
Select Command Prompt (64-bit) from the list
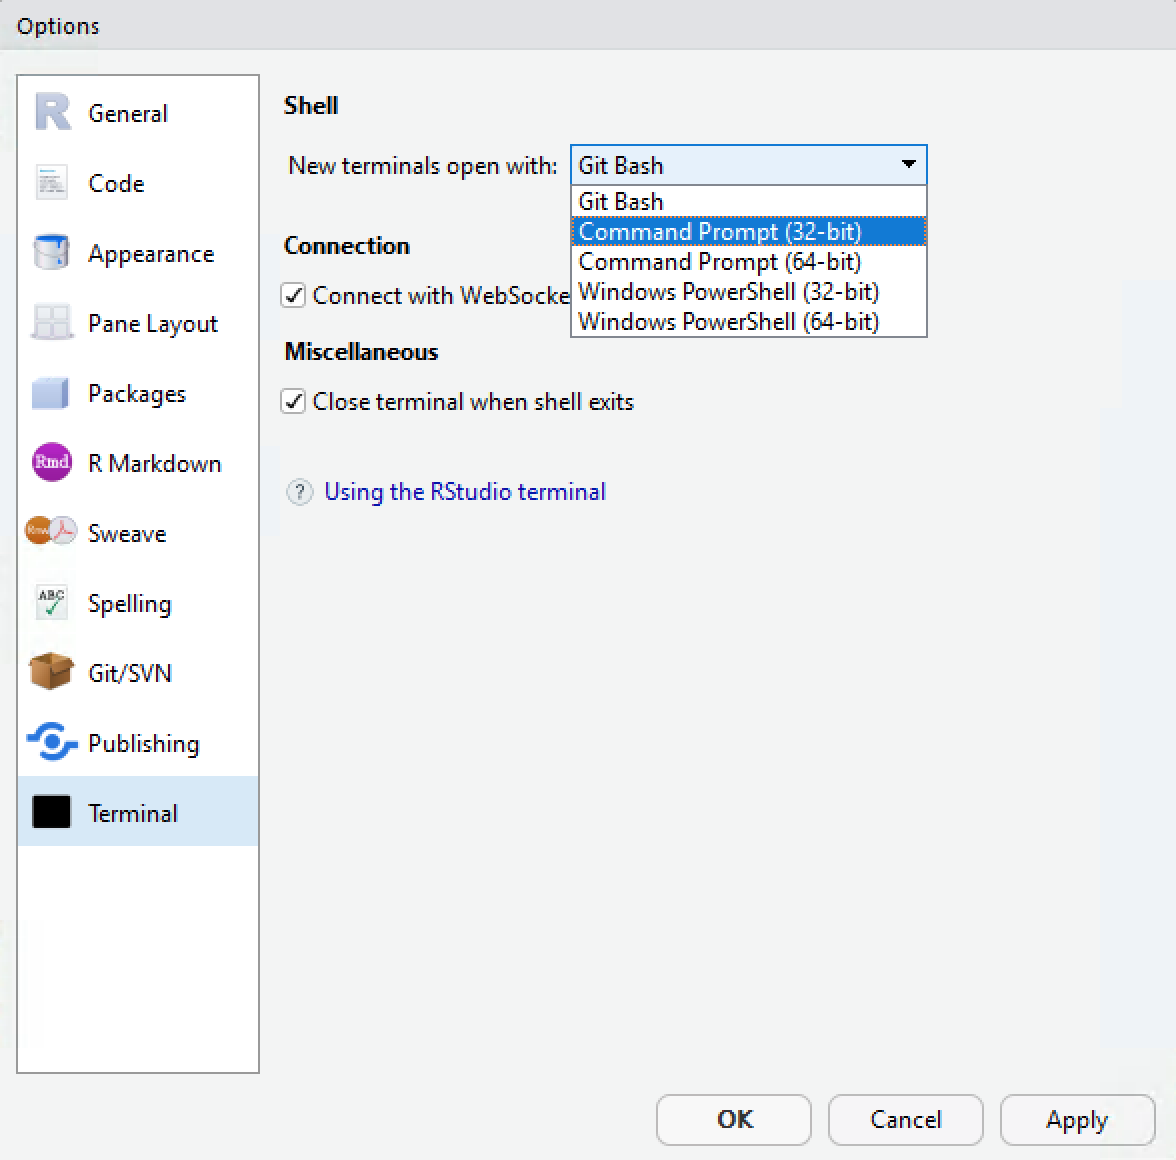pos(718,261)
